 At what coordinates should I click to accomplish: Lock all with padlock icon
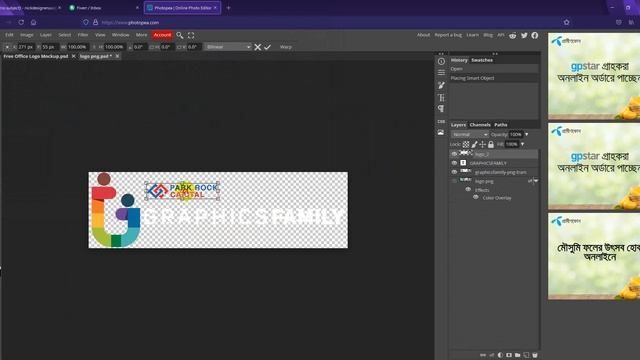click(491, 144)
